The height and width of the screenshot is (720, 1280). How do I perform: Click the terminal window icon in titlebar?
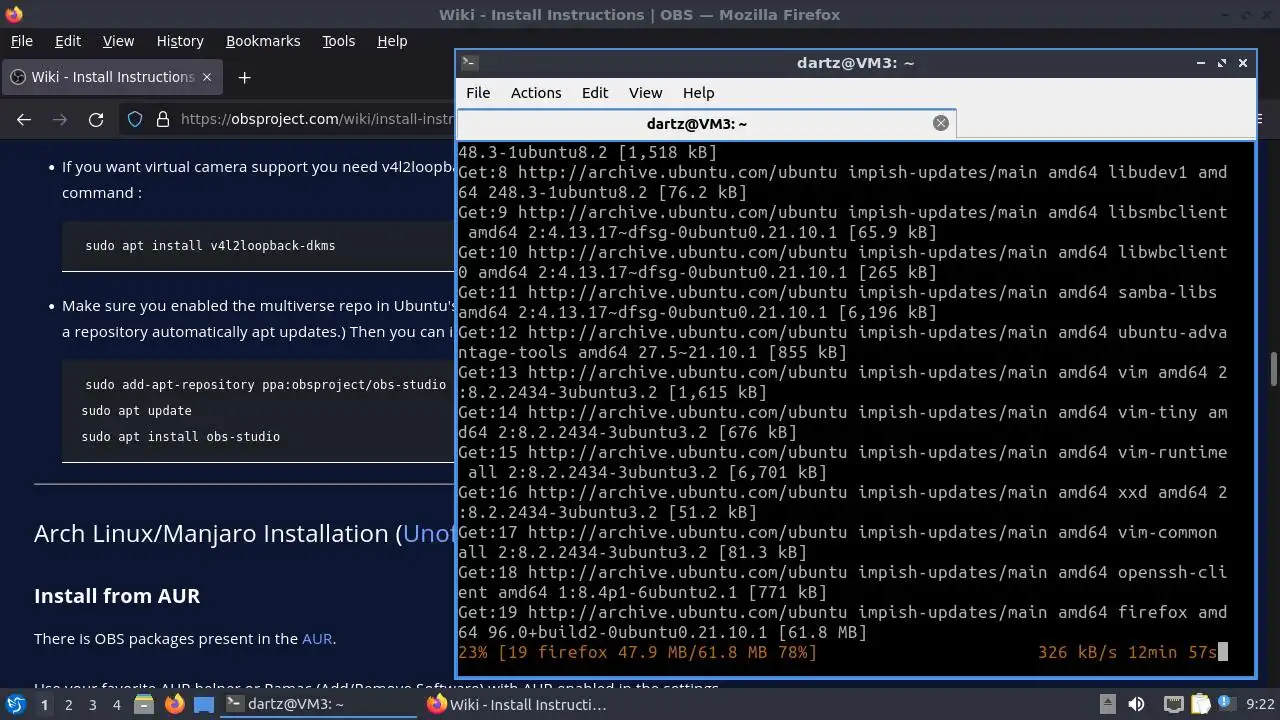point(469,62)
